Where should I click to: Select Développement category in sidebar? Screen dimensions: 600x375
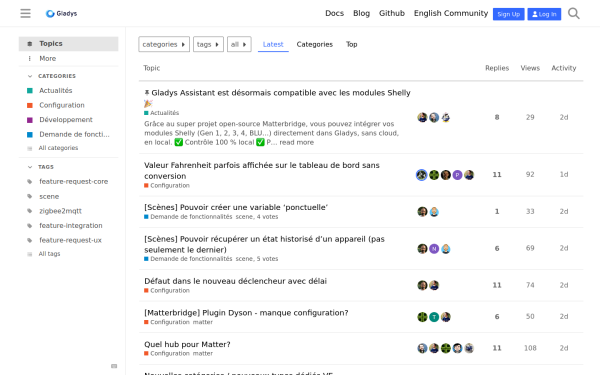pos(68,120)
